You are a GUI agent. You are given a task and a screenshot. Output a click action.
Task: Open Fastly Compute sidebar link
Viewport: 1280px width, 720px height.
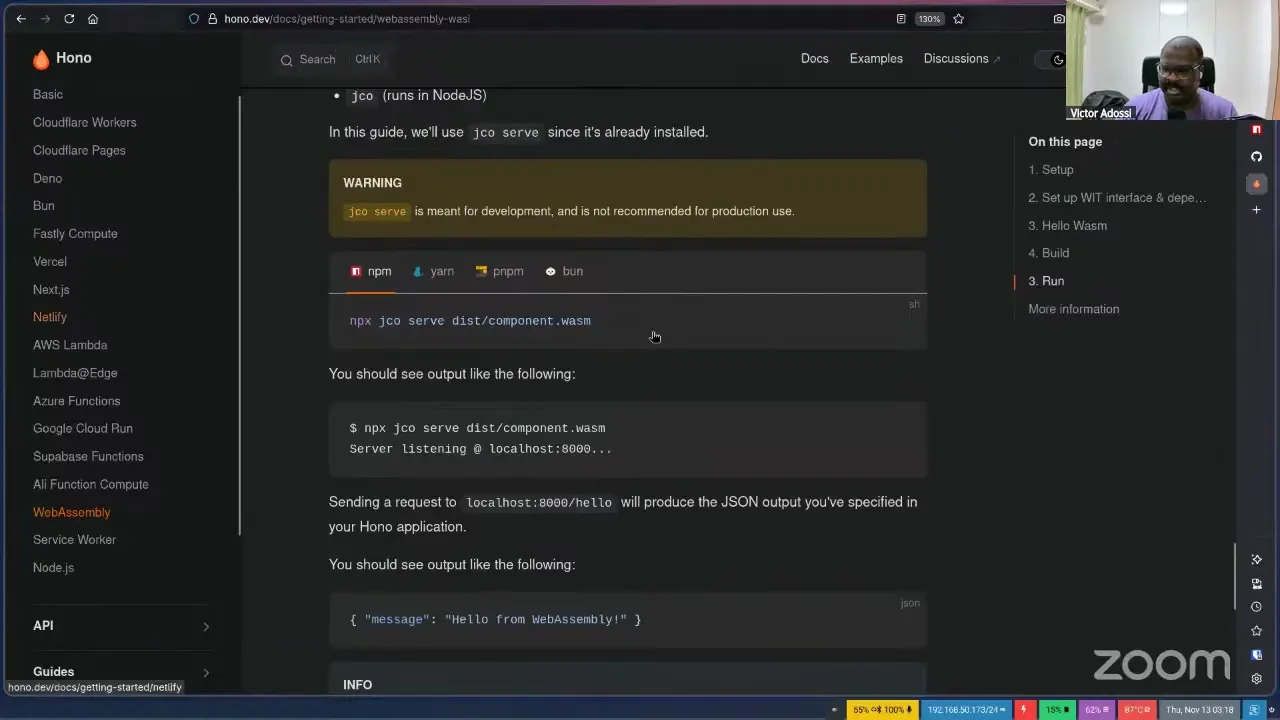tap(75, 234)
